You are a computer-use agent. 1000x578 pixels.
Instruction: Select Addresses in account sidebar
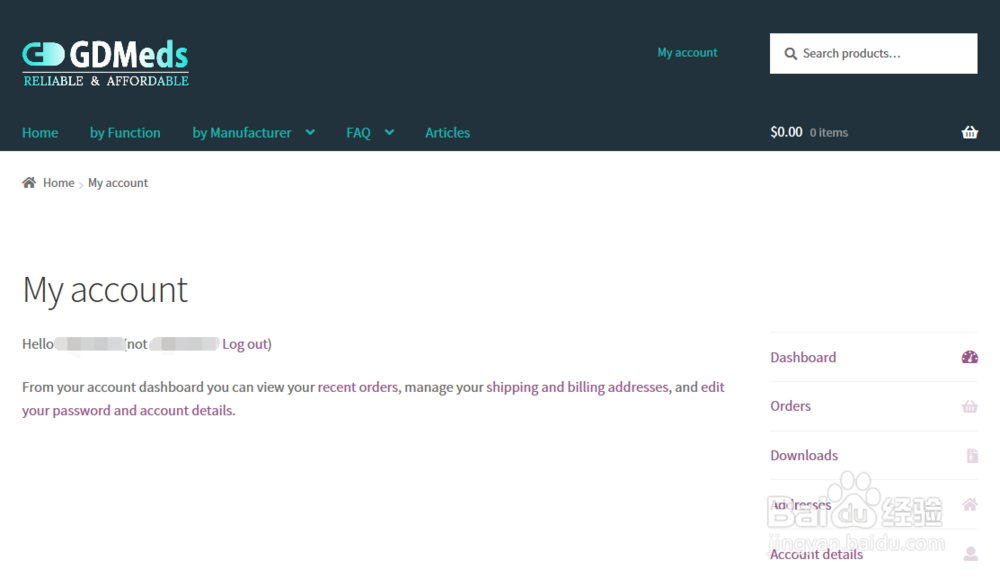click(x=800, y=505)
